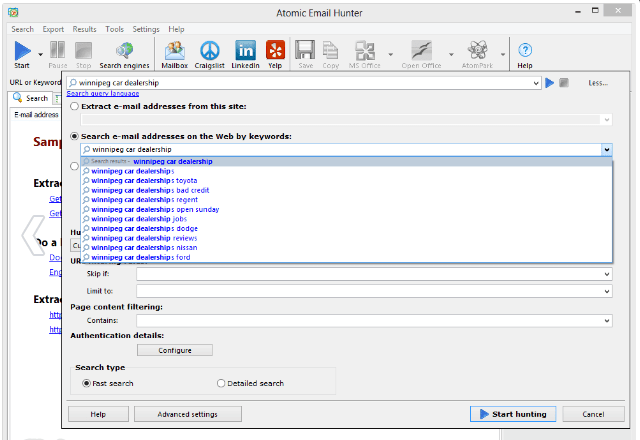This screenshot has width=640, height=440.
Task: Click the Atomic Email Hunter title bar app icon
Action: click(x=13, y=13)
